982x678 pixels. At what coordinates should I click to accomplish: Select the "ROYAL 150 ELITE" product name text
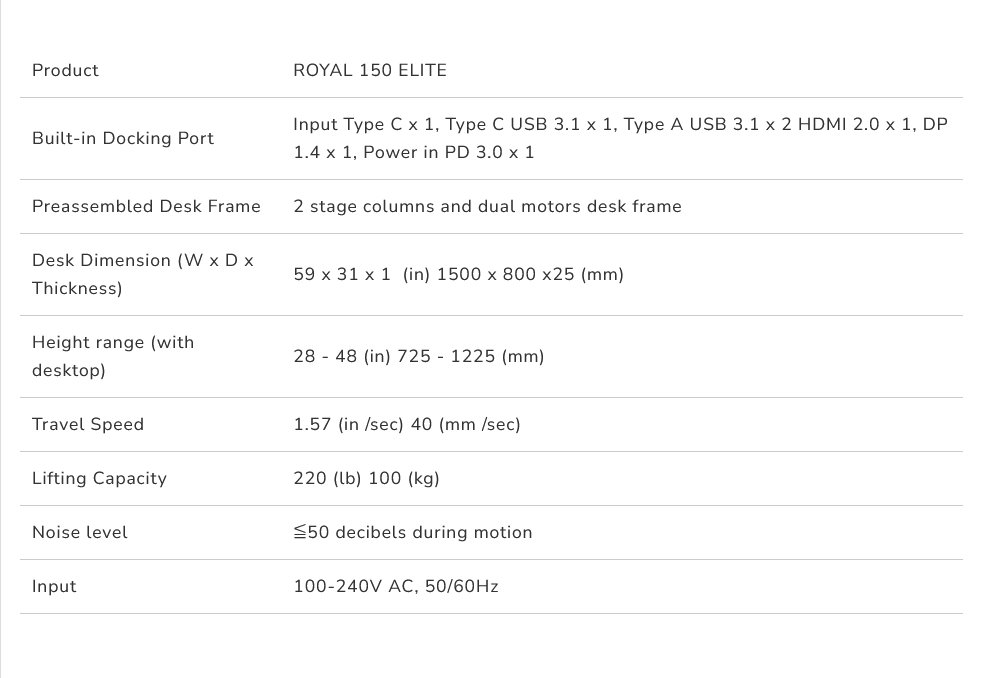pos(370,70)
